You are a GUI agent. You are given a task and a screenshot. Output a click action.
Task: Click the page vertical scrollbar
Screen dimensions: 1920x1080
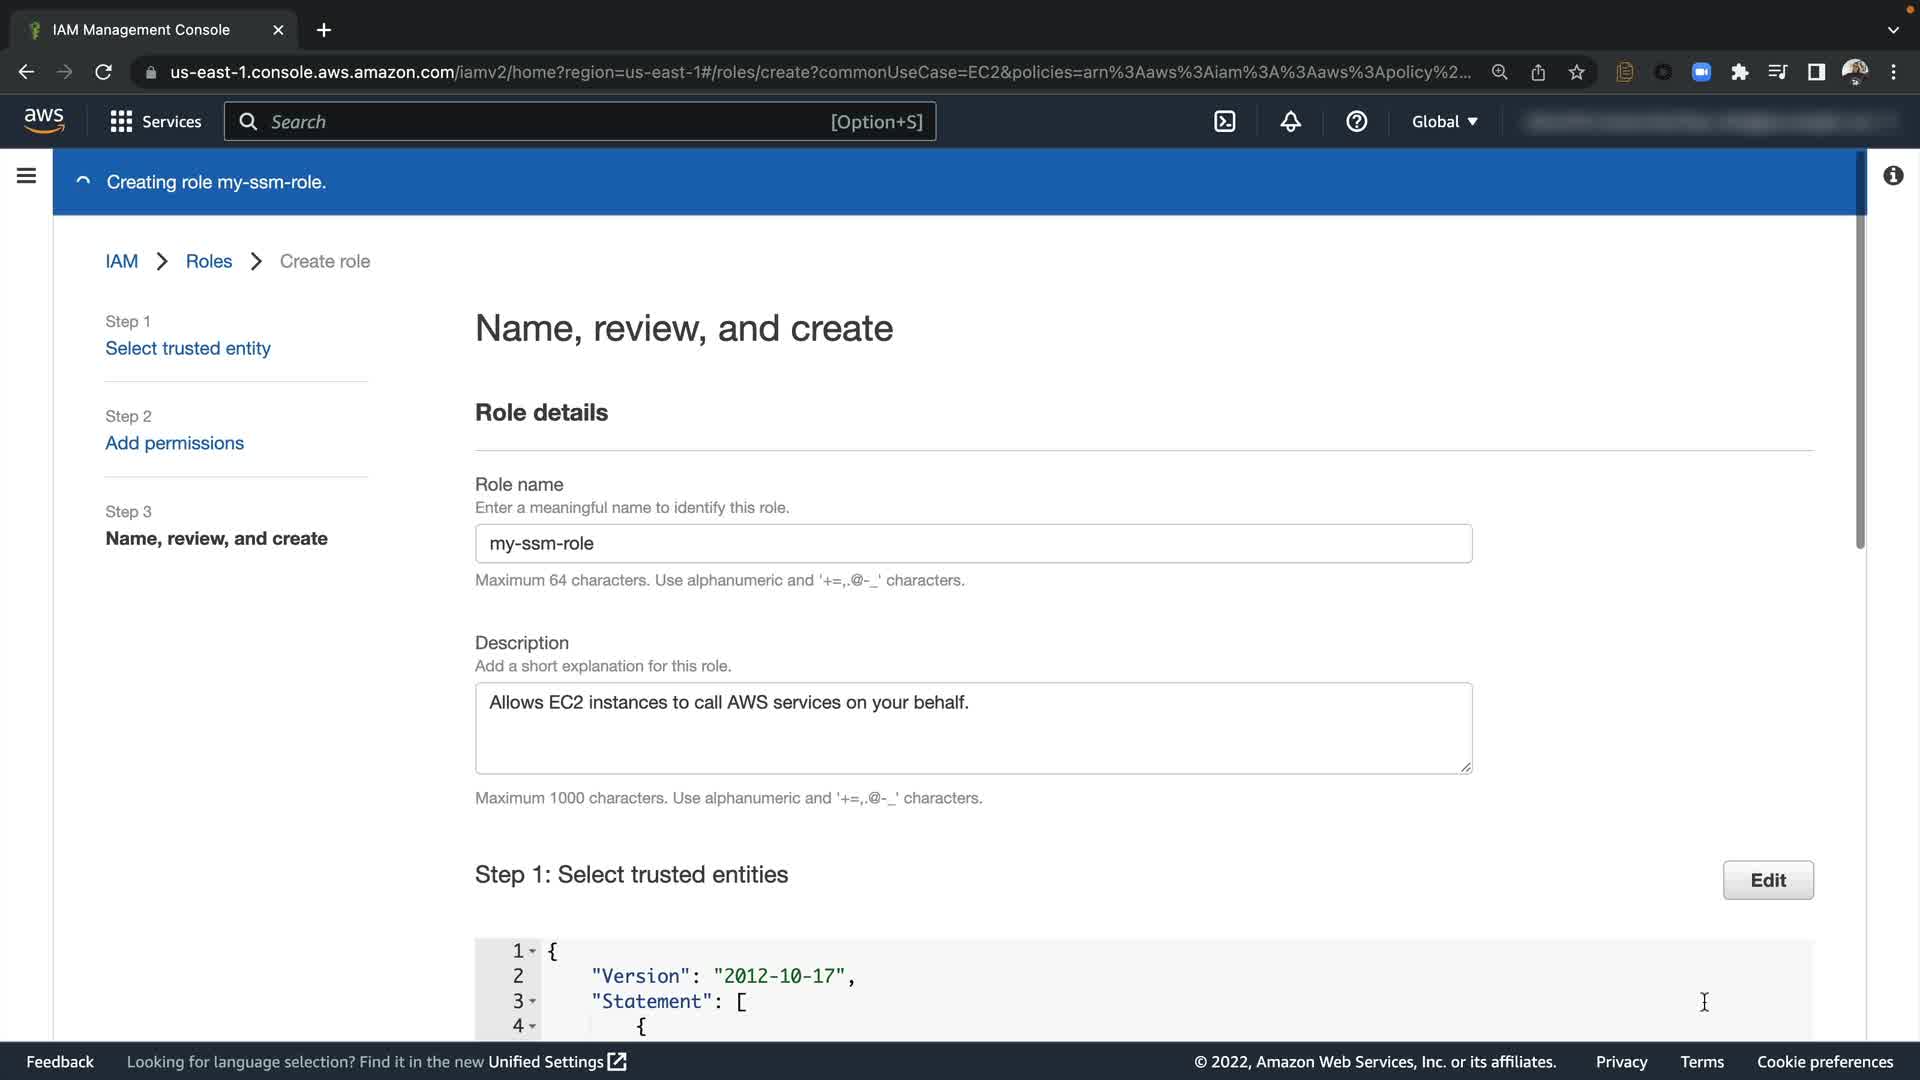(1860, 350)
